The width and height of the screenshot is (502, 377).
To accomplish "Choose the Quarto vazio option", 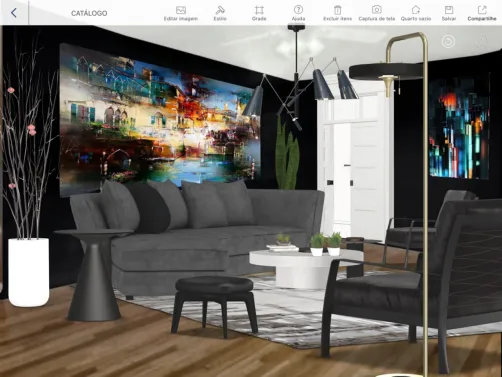I will (416, 13).
